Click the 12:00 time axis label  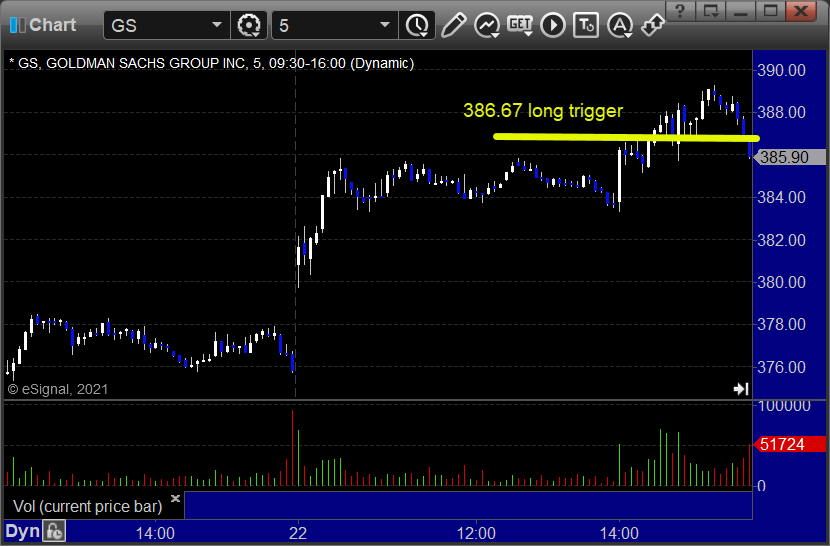pyautogui.click(x=476, y=533)
